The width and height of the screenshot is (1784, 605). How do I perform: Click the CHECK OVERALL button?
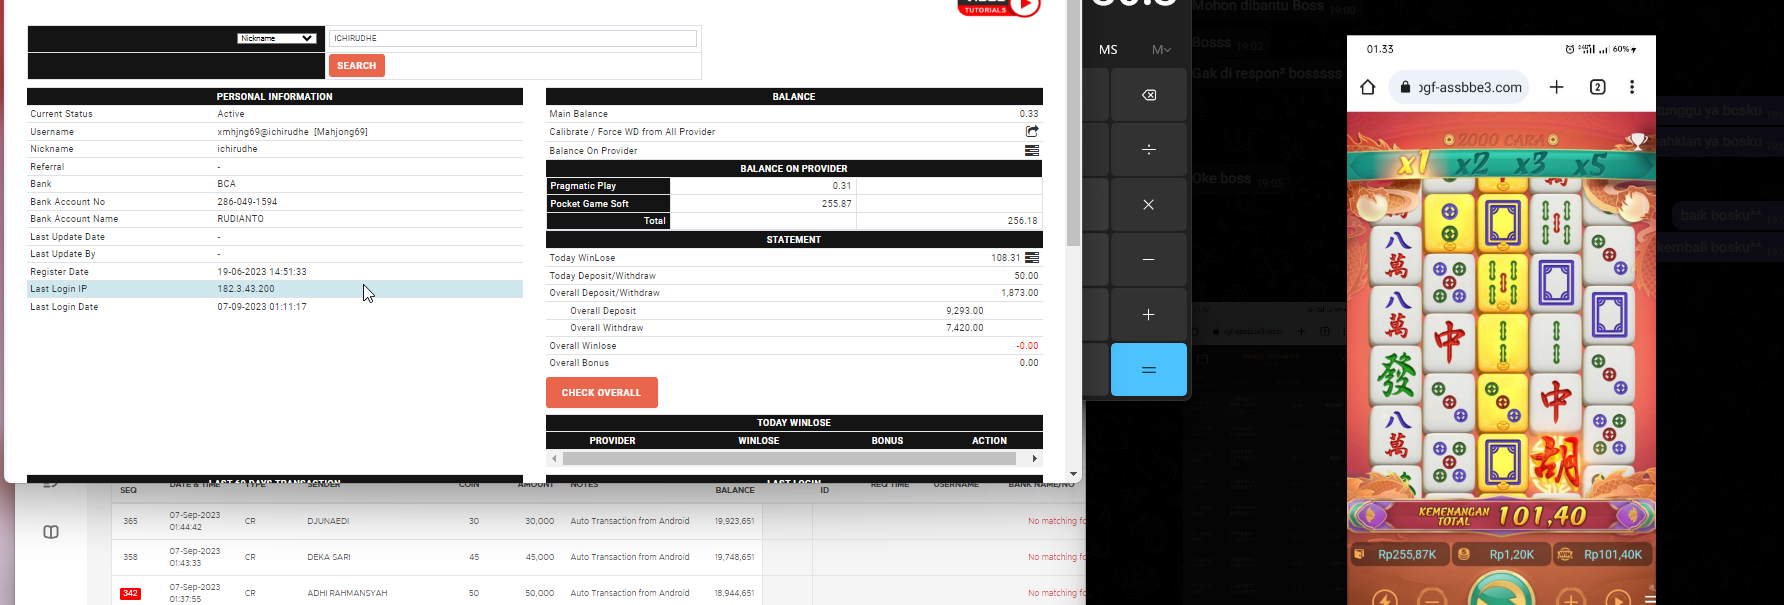click(x=602, y=392)
